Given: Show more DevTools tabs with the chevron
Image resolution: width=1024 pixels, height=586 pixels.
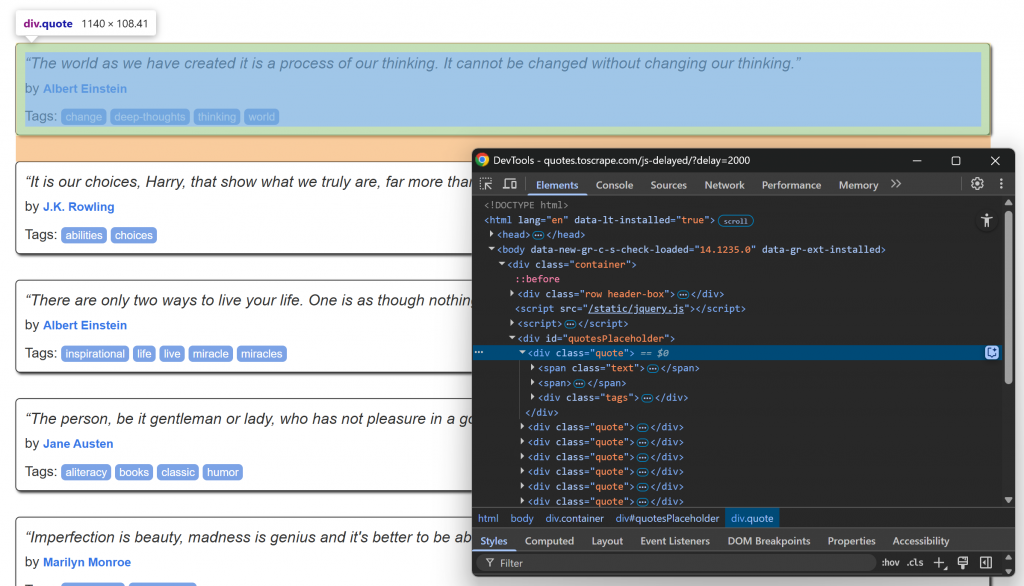Looking at the screenshot, I should (x=896, y=184).
